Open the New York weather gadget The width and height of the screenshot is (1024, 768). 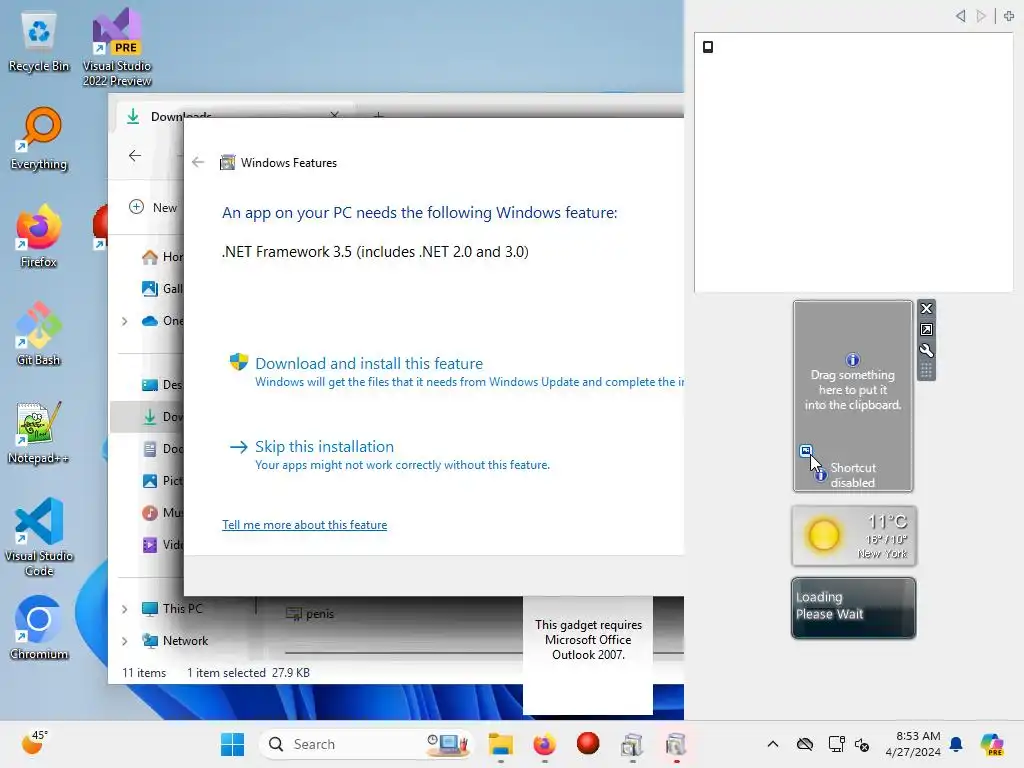click(854, 536)
